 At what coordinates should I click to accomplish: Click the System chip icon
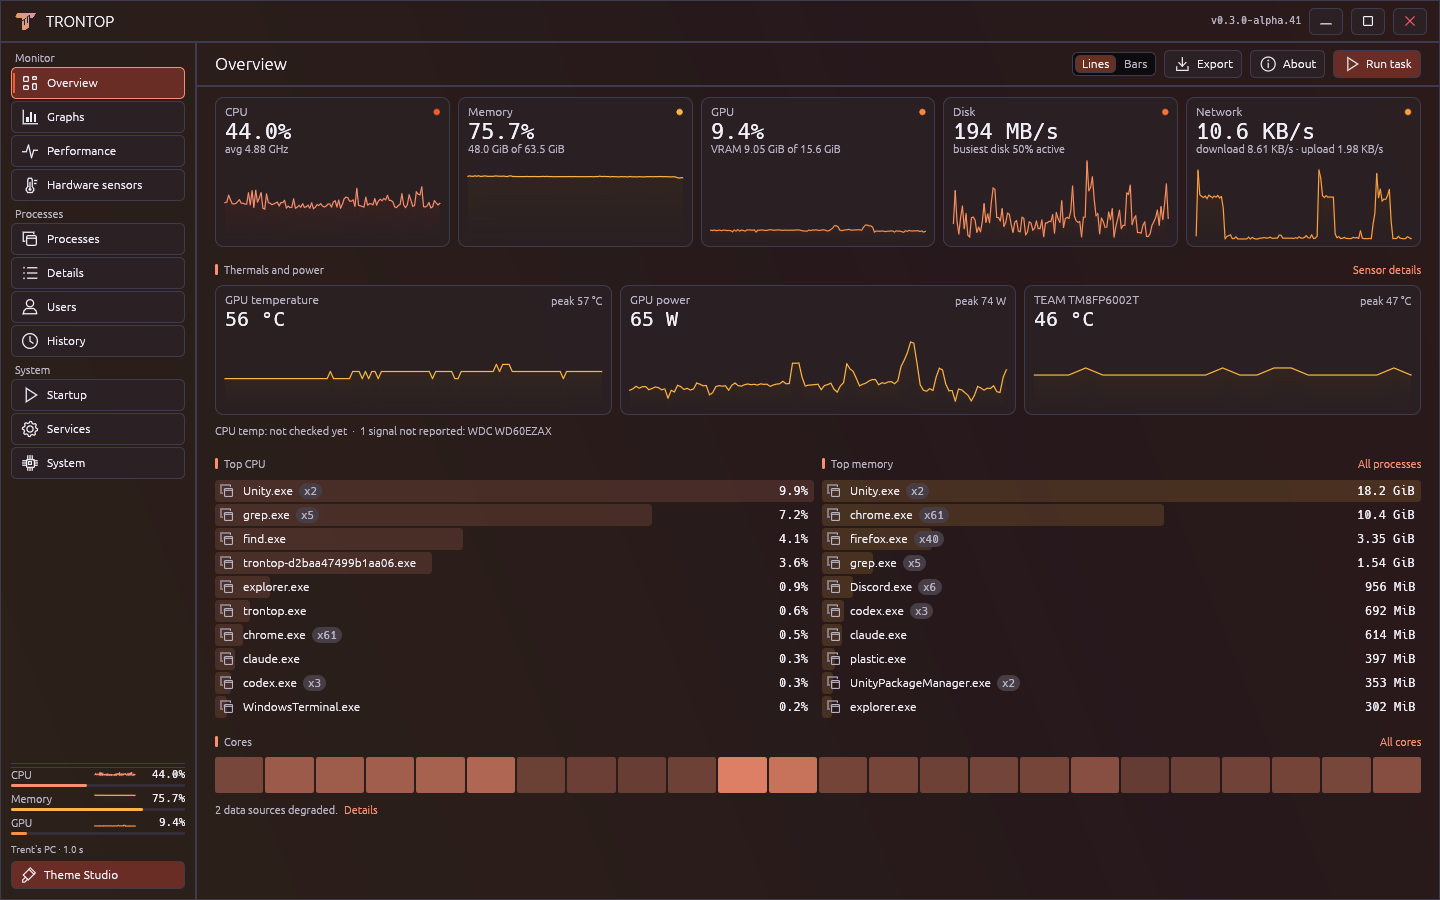(x=30, y=463)
